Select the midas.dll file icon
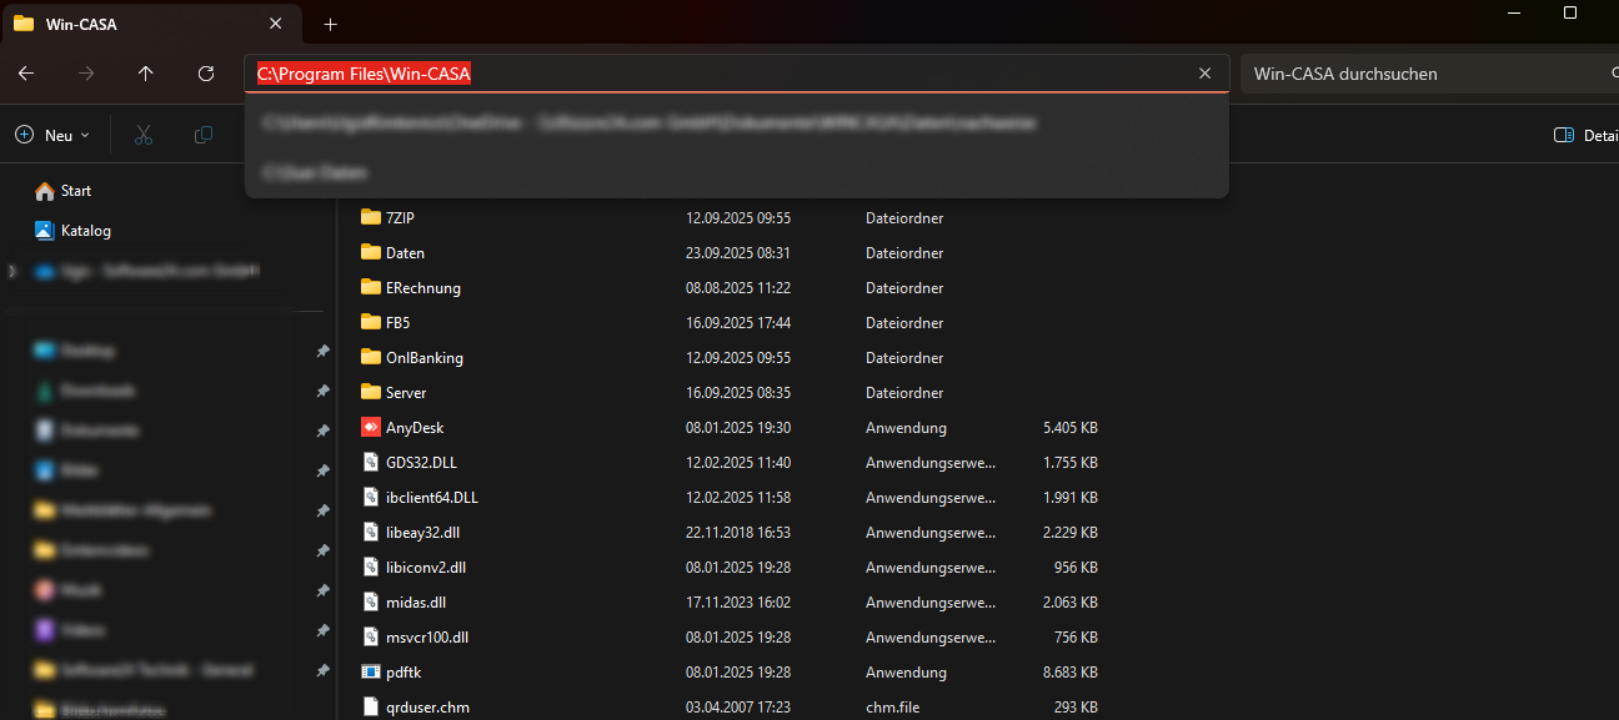The height and width of the screenshot is (720, 1619). [x=371, y=602]
